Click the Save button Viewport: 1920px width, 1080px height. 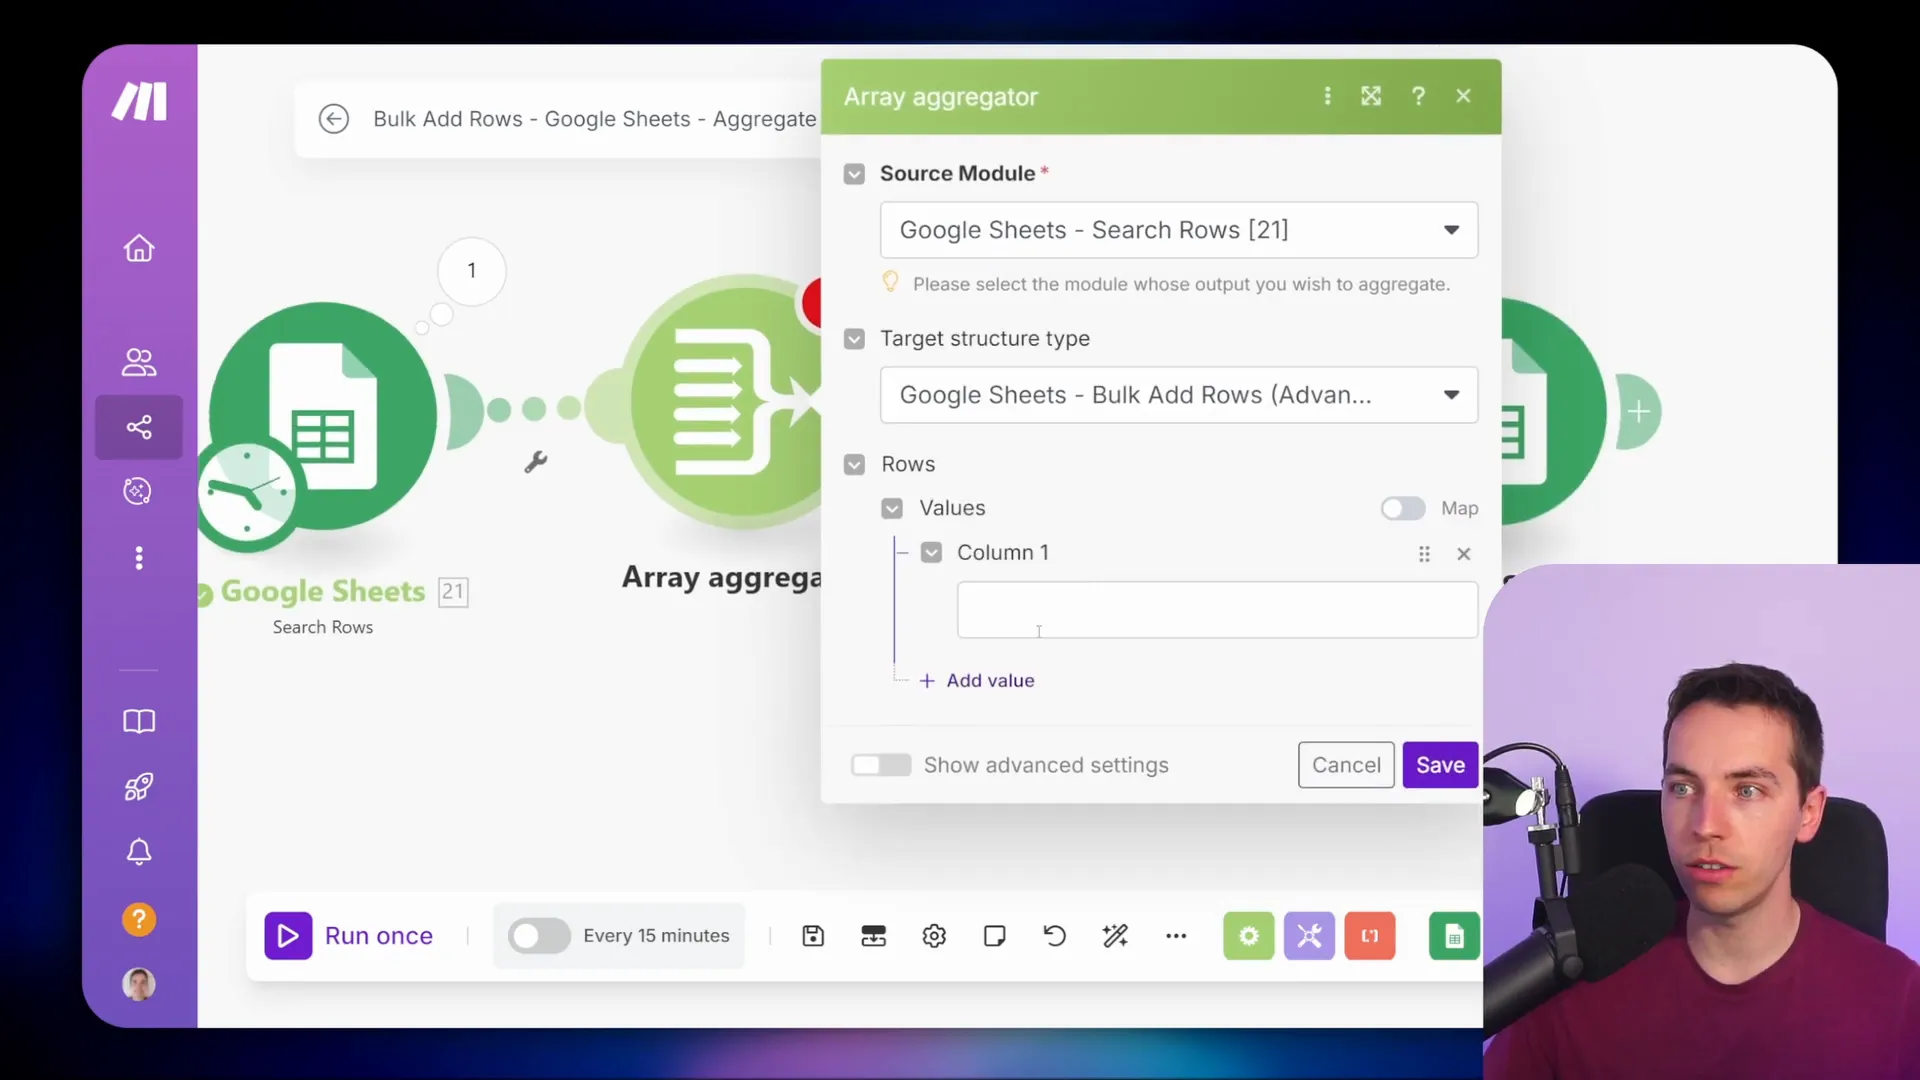1440,765
